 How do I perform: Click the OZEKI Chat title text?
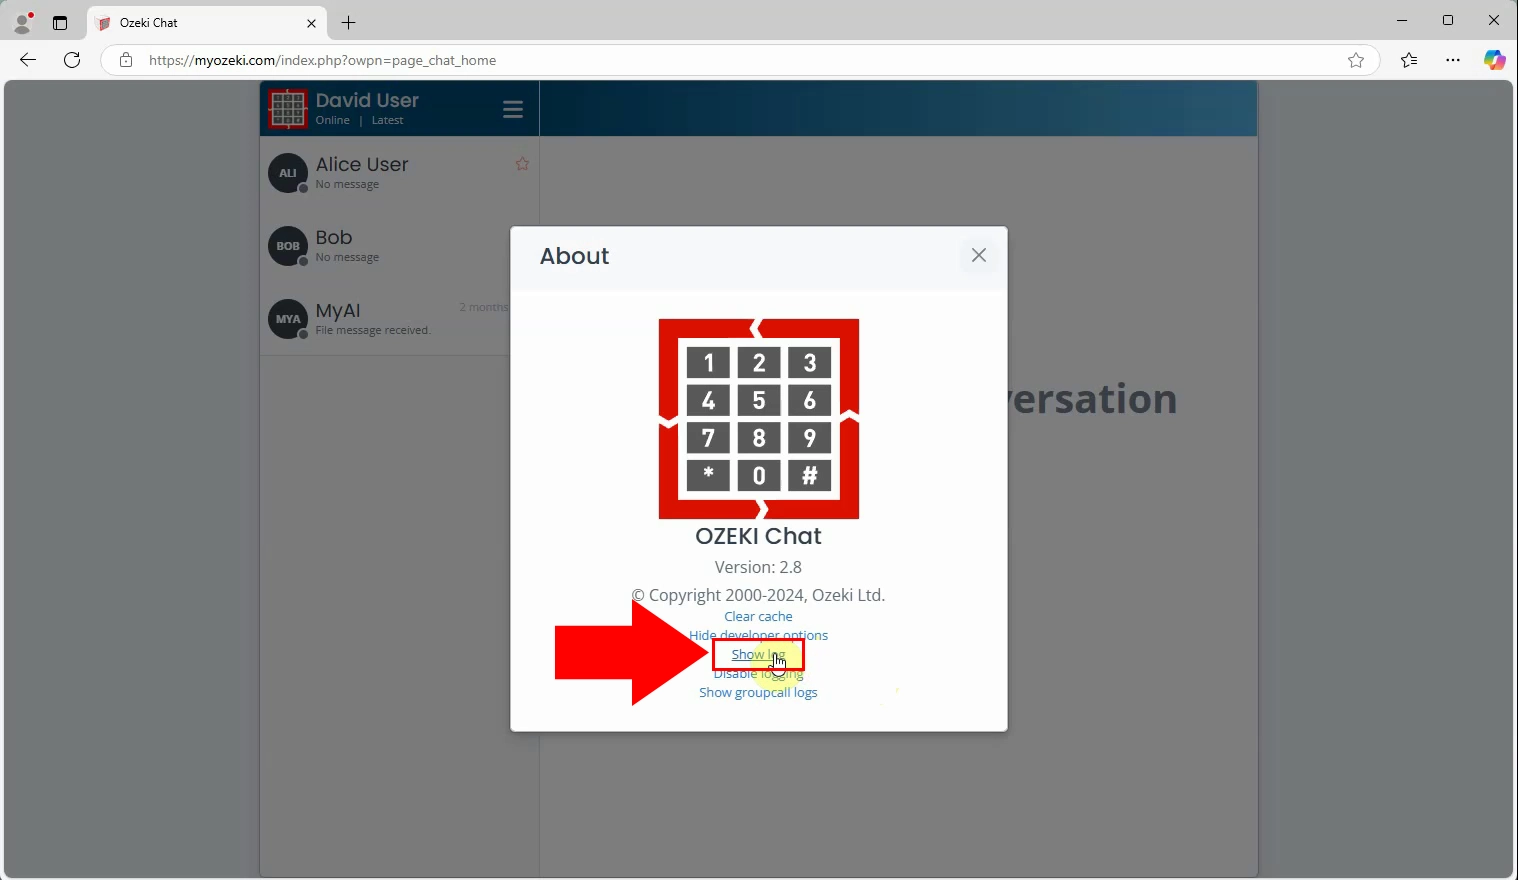[x=758, y=536]
